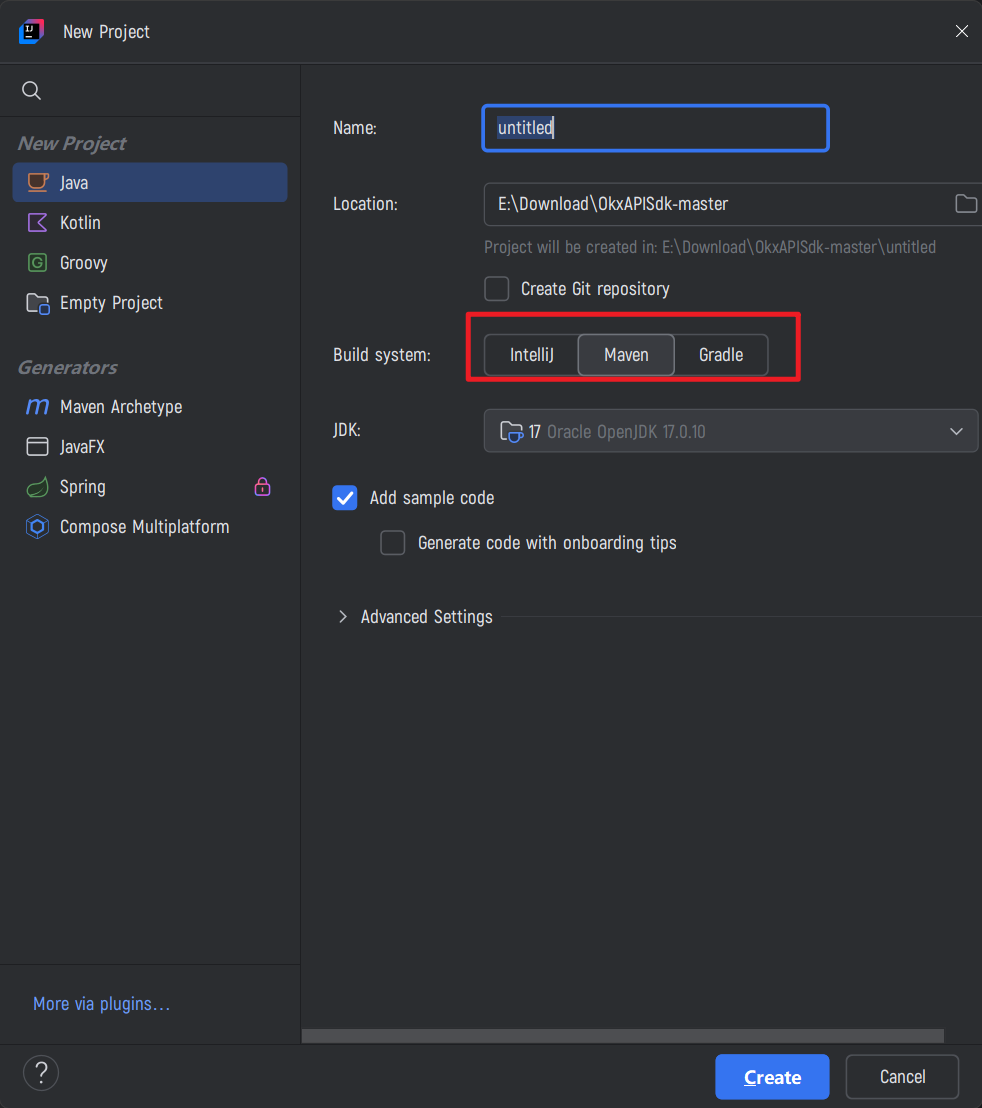Uncheck Add sample code checkbox
This screenshot has height=1108, width=982.
pos(345,497)
